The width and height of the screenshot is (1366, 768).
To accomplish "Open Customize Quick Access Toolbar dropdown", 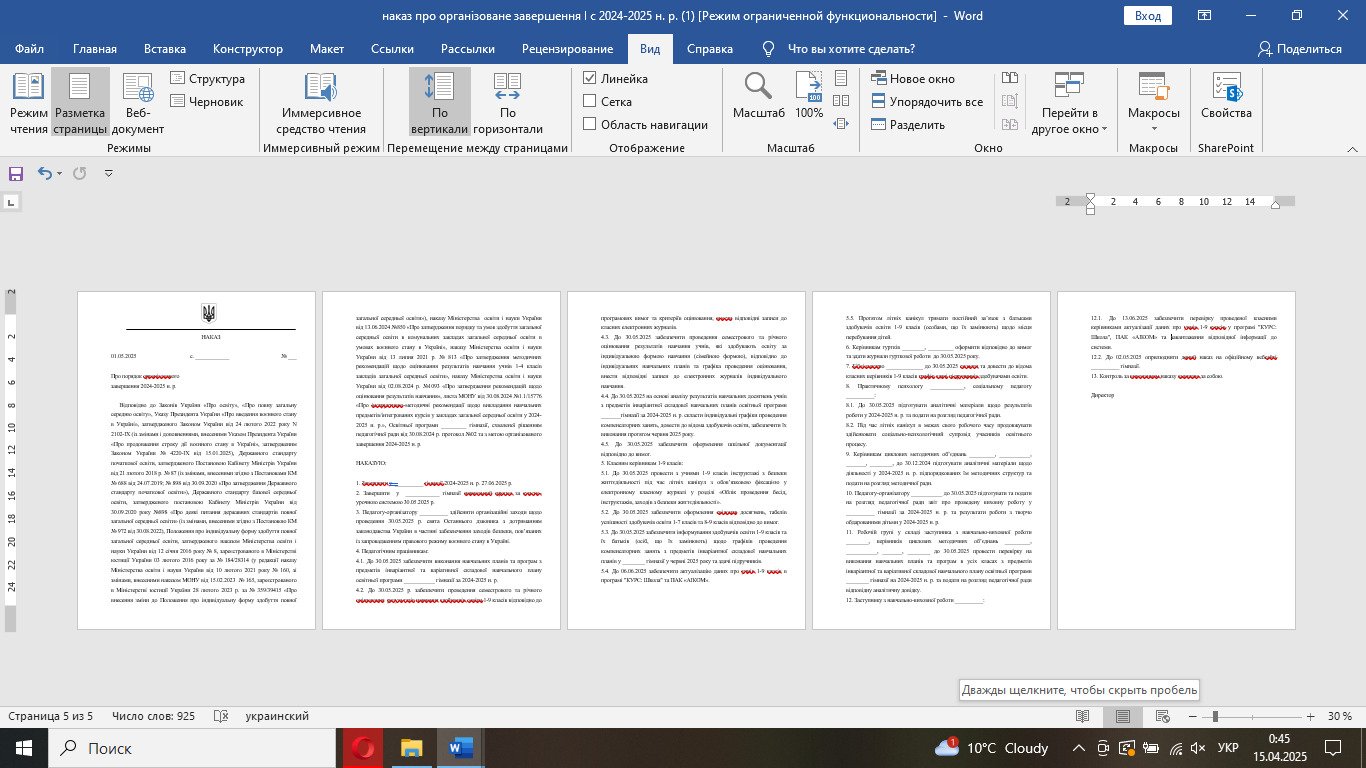I will [x=109, y=173].
